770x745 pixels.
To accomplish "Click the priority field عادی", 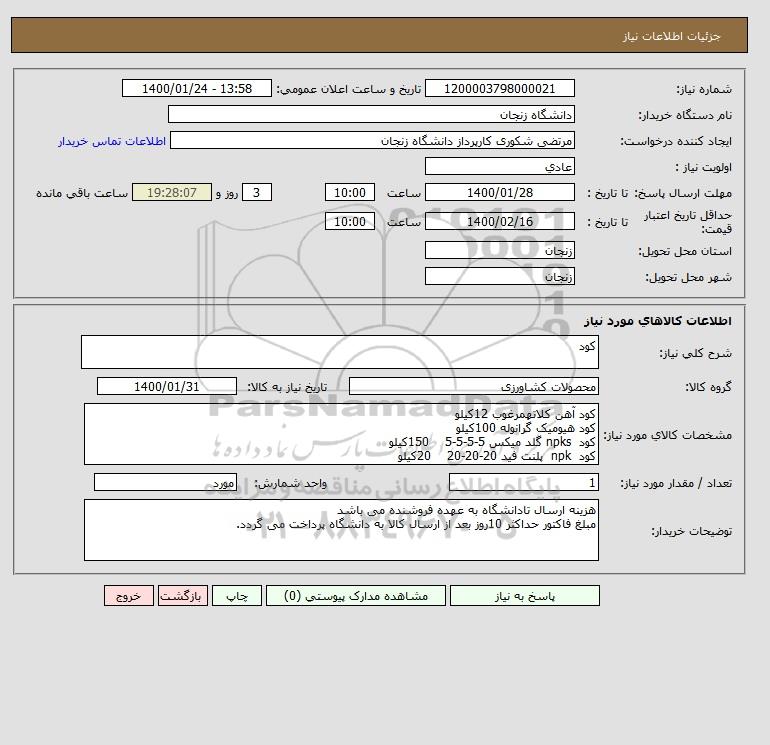I will pyautogui.click(x=499, y=166).
